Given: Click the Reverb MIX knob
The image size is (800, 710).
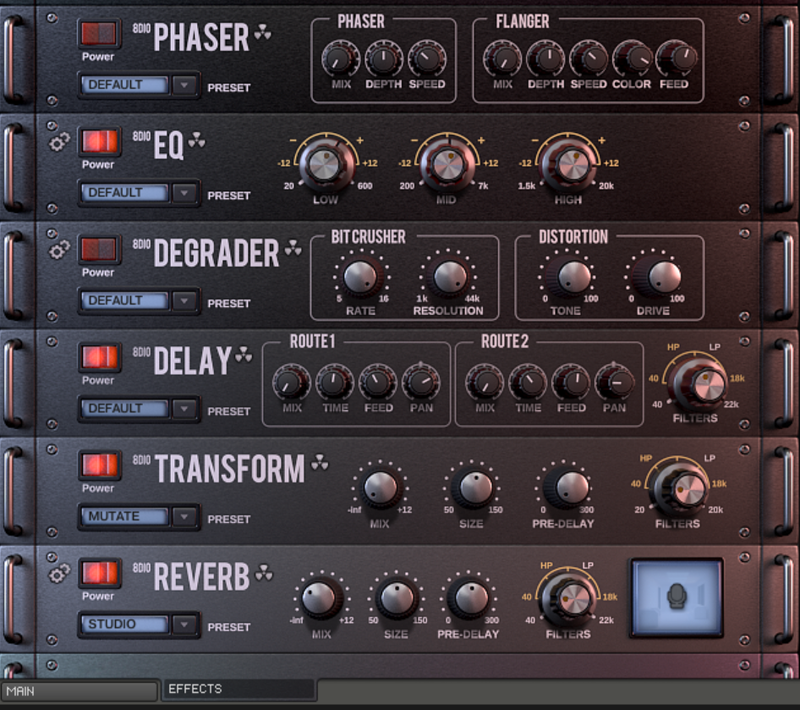Looking at the screenshot, I should pyautogui.click(x=321, y=598).
